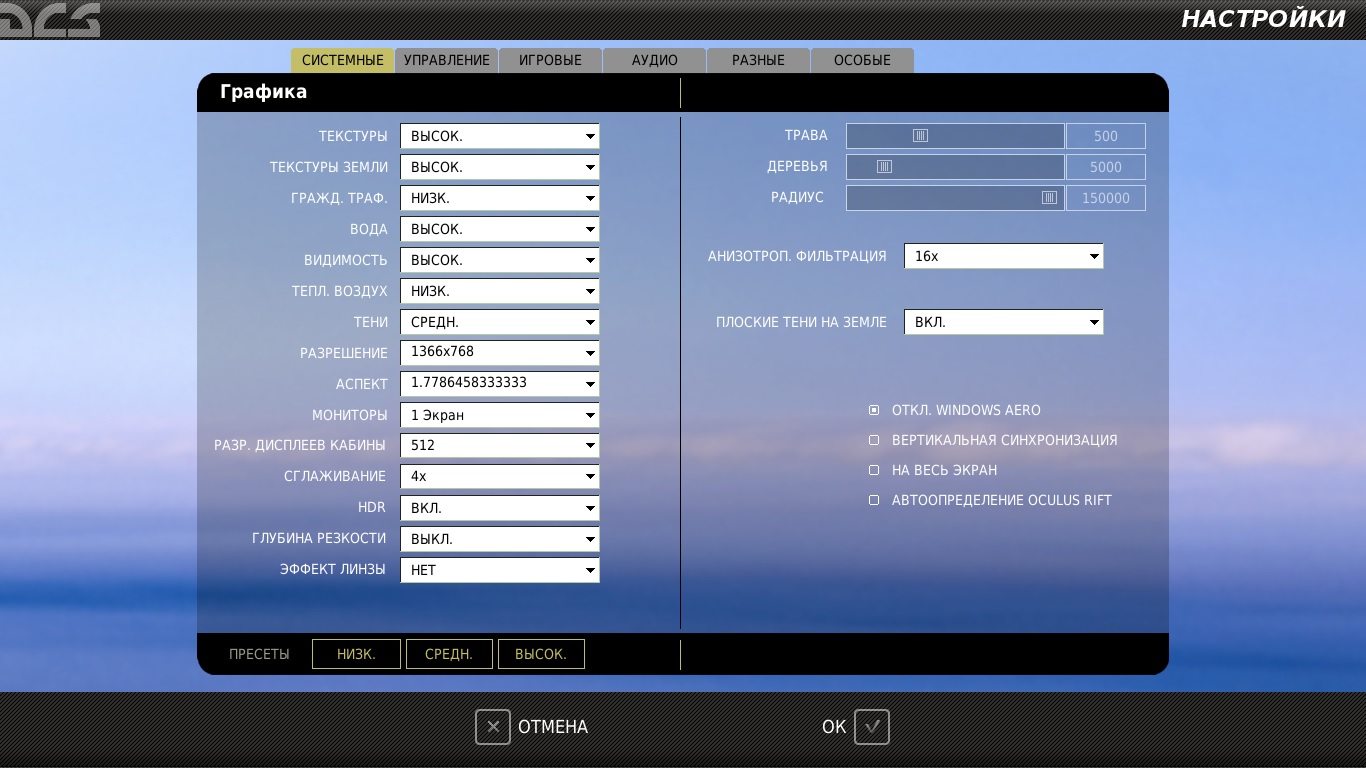Open the ТЕКСТУРЫ dropdown

coord(500,136)
